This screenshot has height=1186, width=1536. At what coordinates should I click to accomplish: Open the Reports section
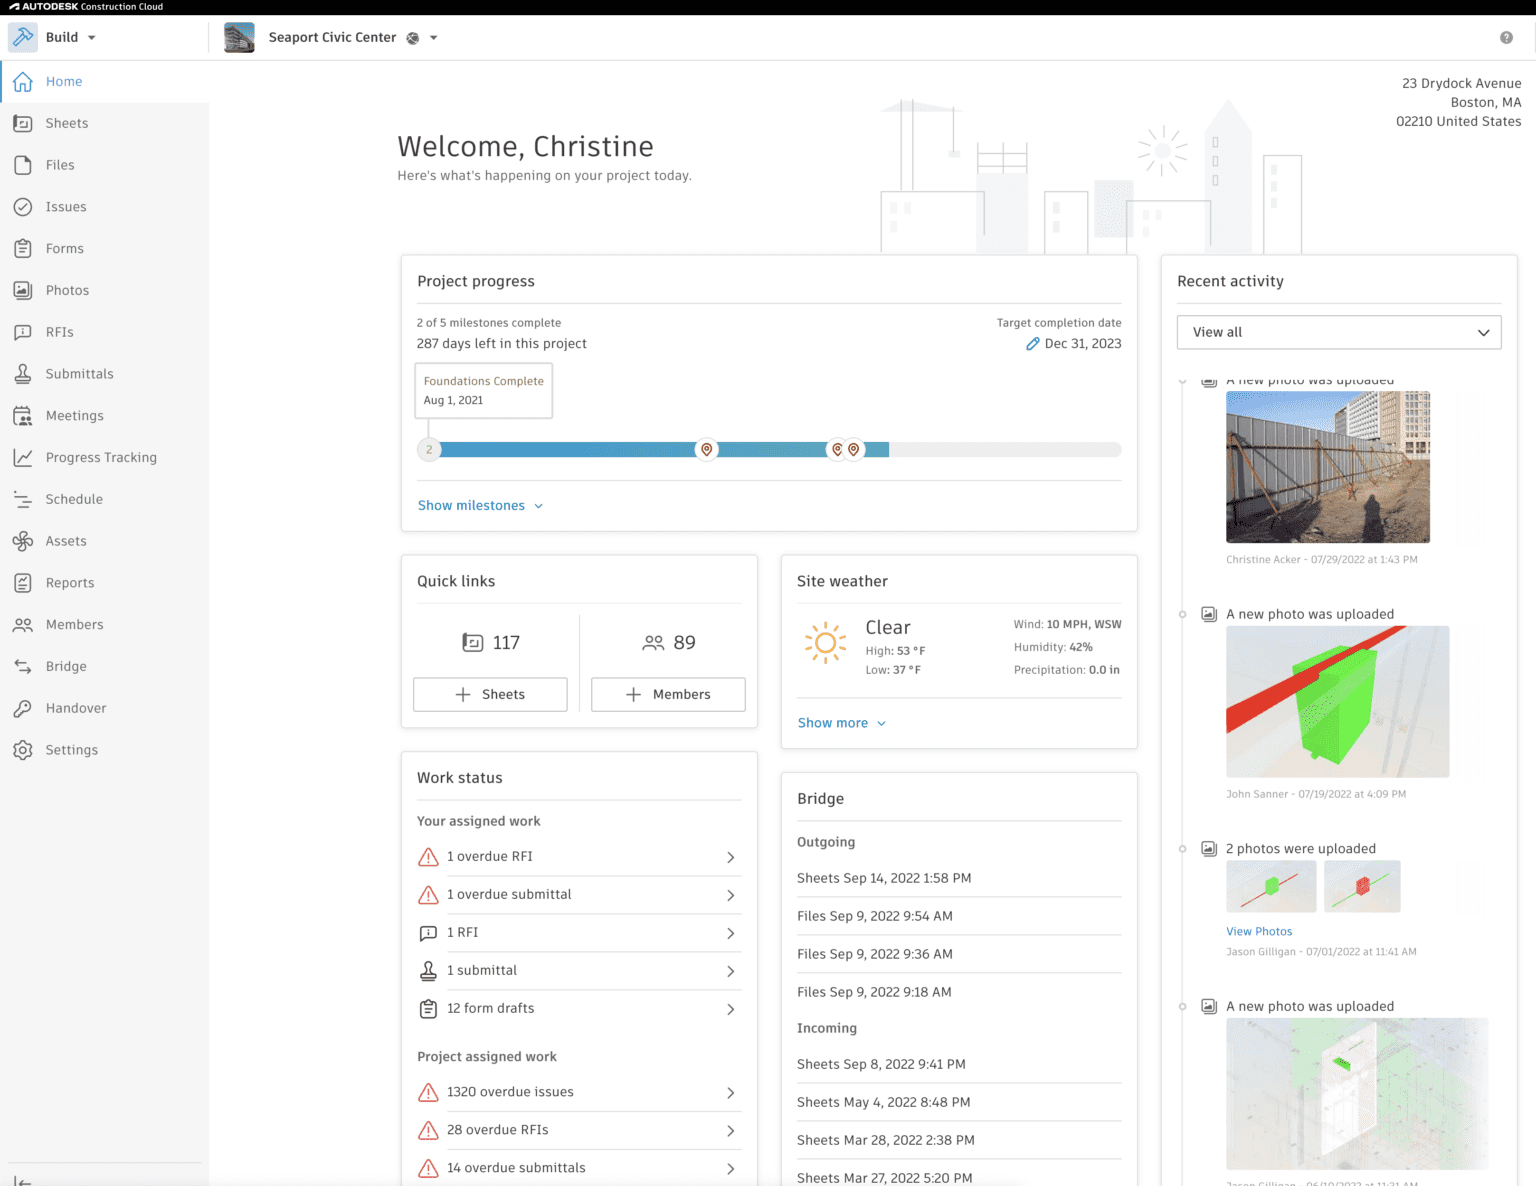tap(70, 582)
